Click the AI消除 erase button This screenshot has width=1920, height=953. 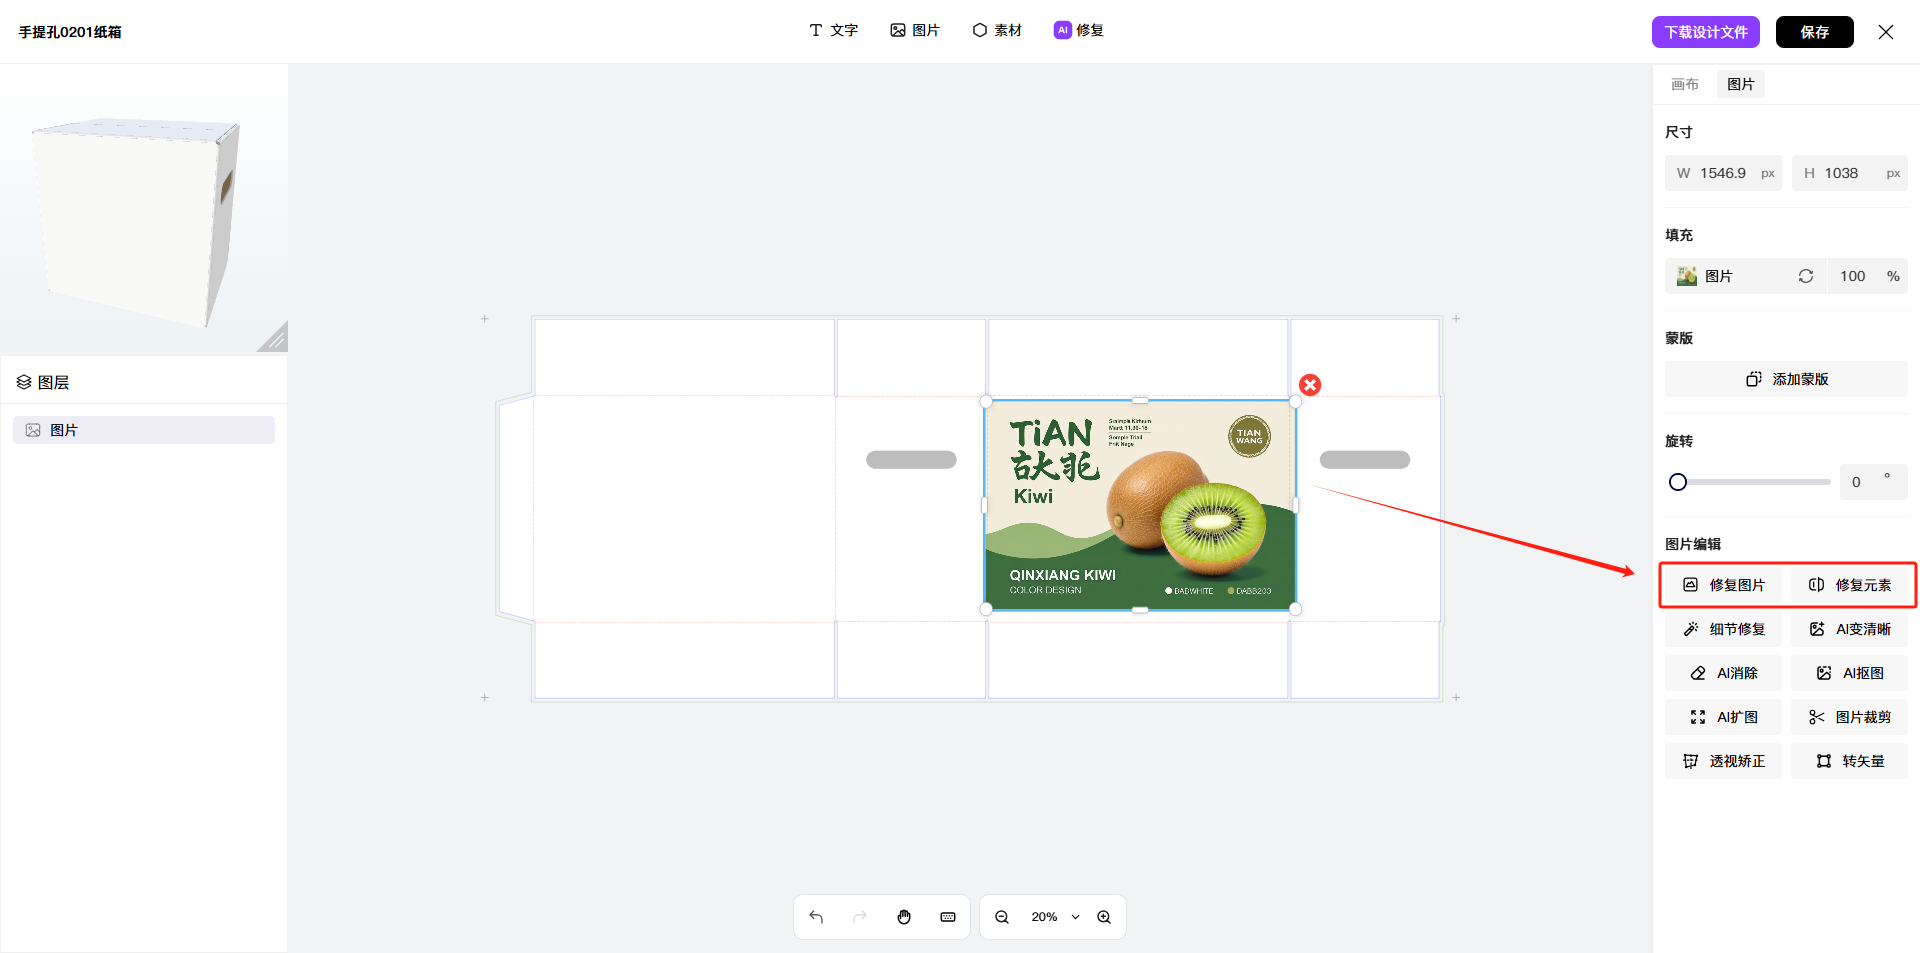[x=1724, y=673]
